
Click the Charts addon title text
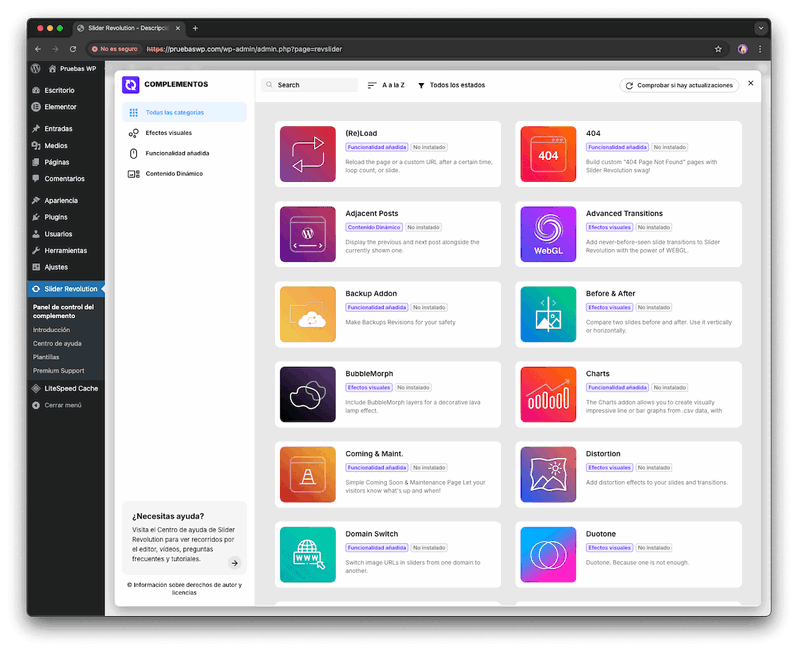coord(597,374)
